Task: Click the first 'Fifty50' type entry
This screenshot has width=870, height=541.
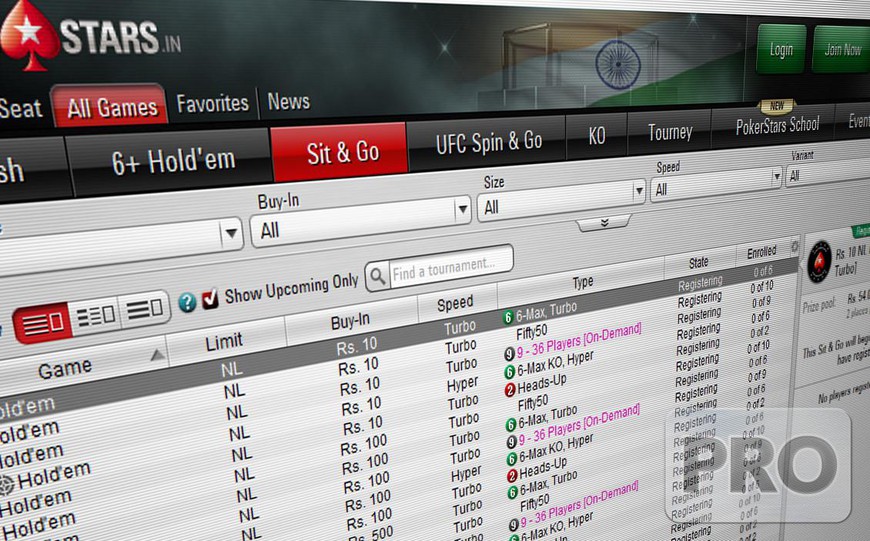Action: pos(532,332)
